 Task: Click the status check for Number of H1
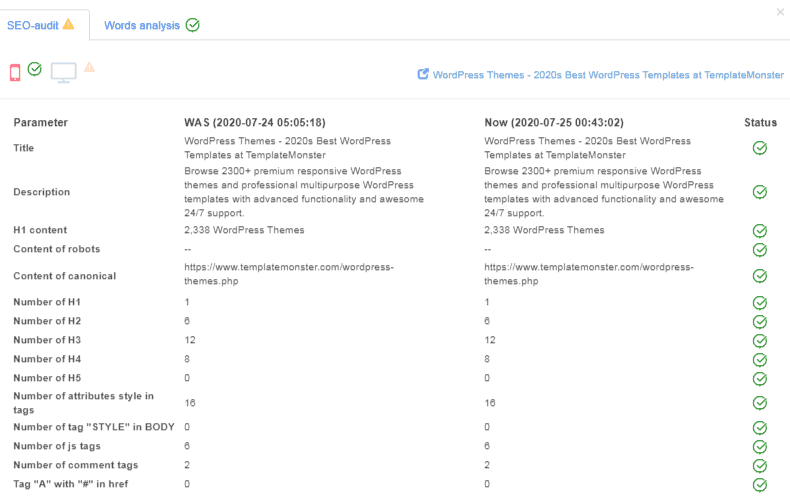760,303
